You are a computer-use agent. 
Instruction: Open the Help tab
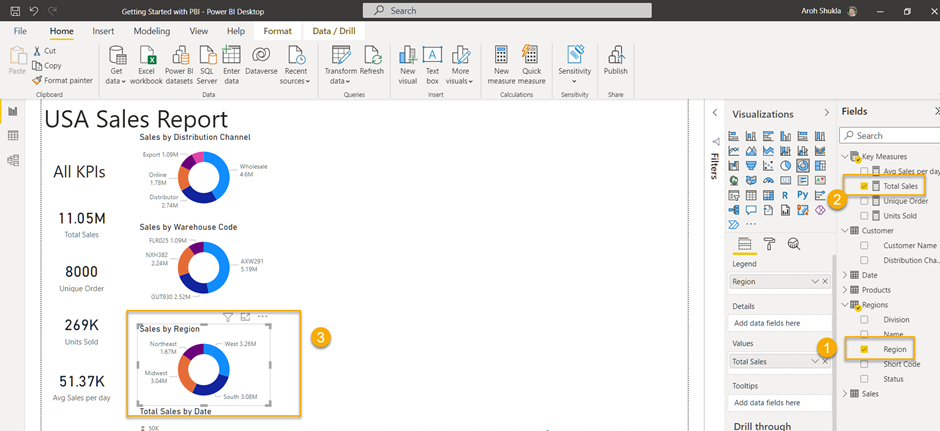tap(236, 31)
